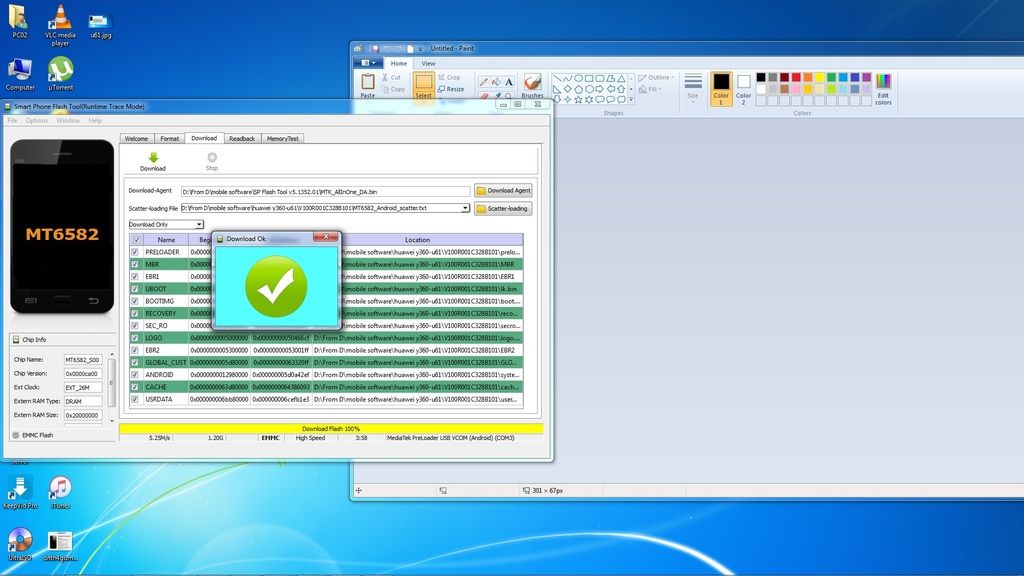Toggle the USRDATA partition checkbox
Image resolution: width=1024 pixels, height=576 pixels.
pos(135,399)
